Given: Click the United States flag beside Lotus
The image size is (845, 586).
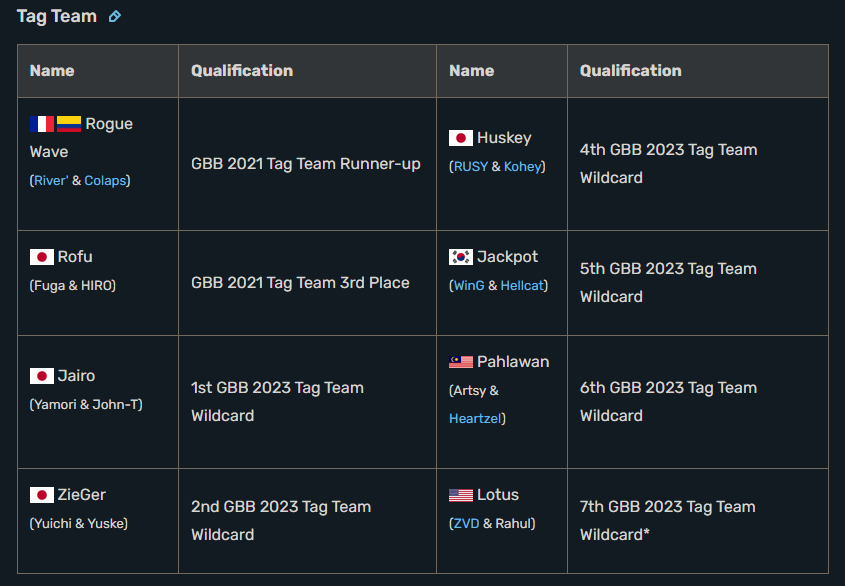Looking at the screenshot, I should pos(461,495).
